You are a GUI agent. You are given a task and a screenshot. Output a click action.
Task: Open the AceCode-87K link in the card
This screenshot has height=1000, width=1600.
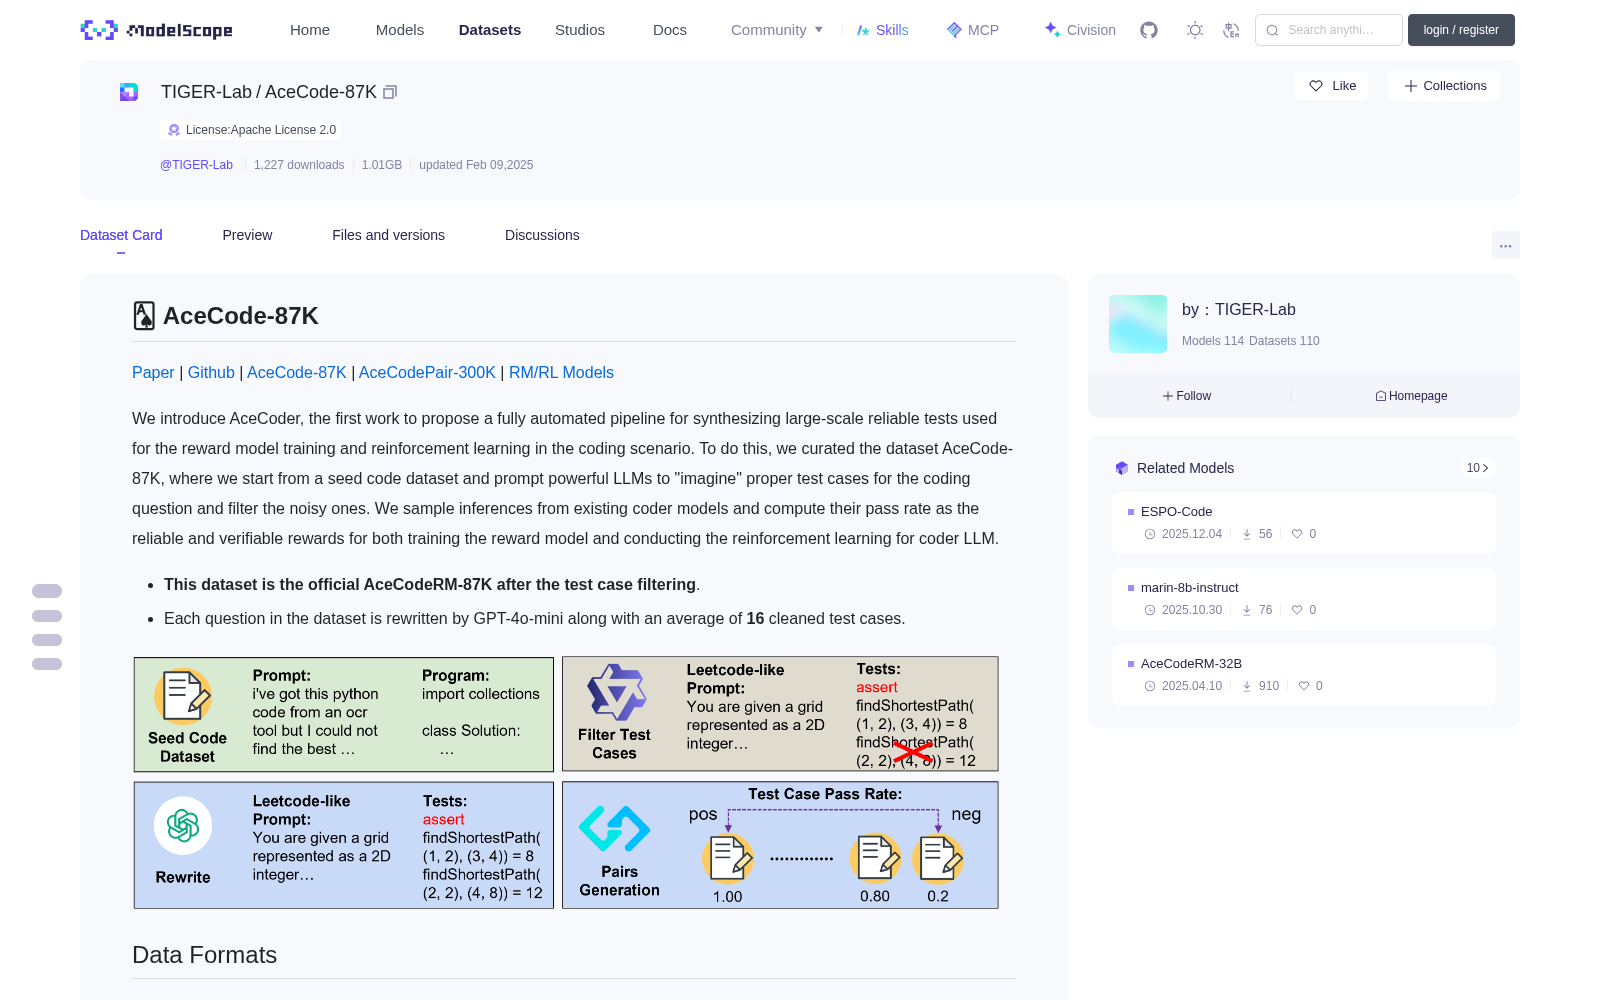[x=297, y=372]
